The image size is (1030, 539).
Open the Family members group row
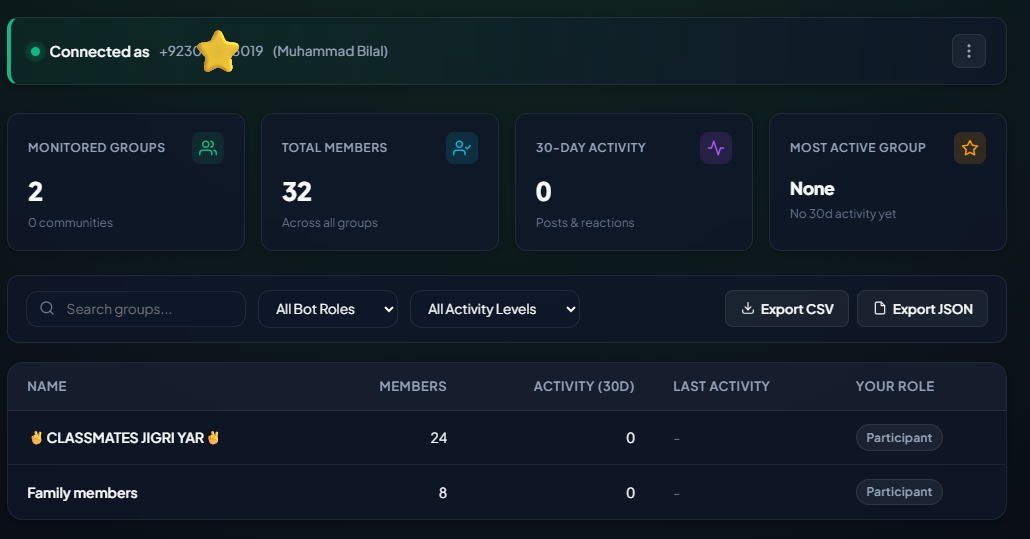pyautogui.click(x=506, y=492)
